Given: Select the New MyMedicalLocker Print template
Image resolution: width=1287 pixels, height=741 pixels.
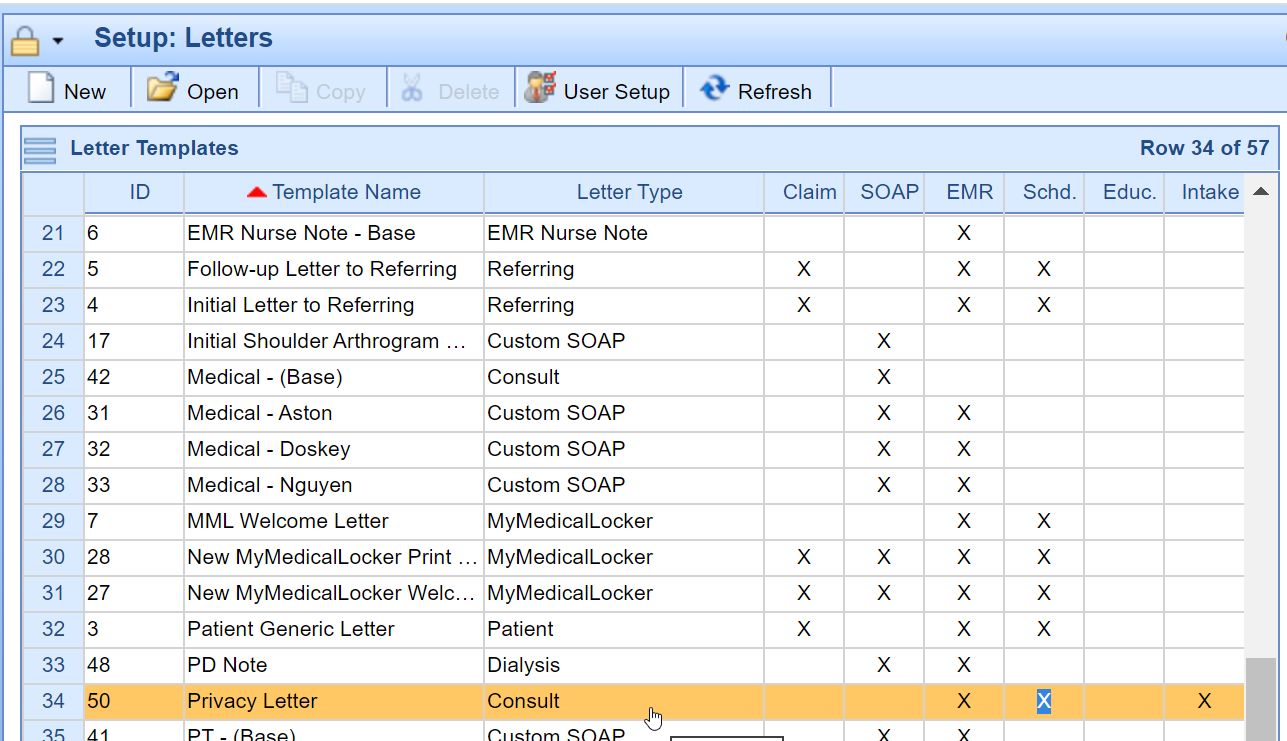Looking at the screenshot, I should coord(333,557).
